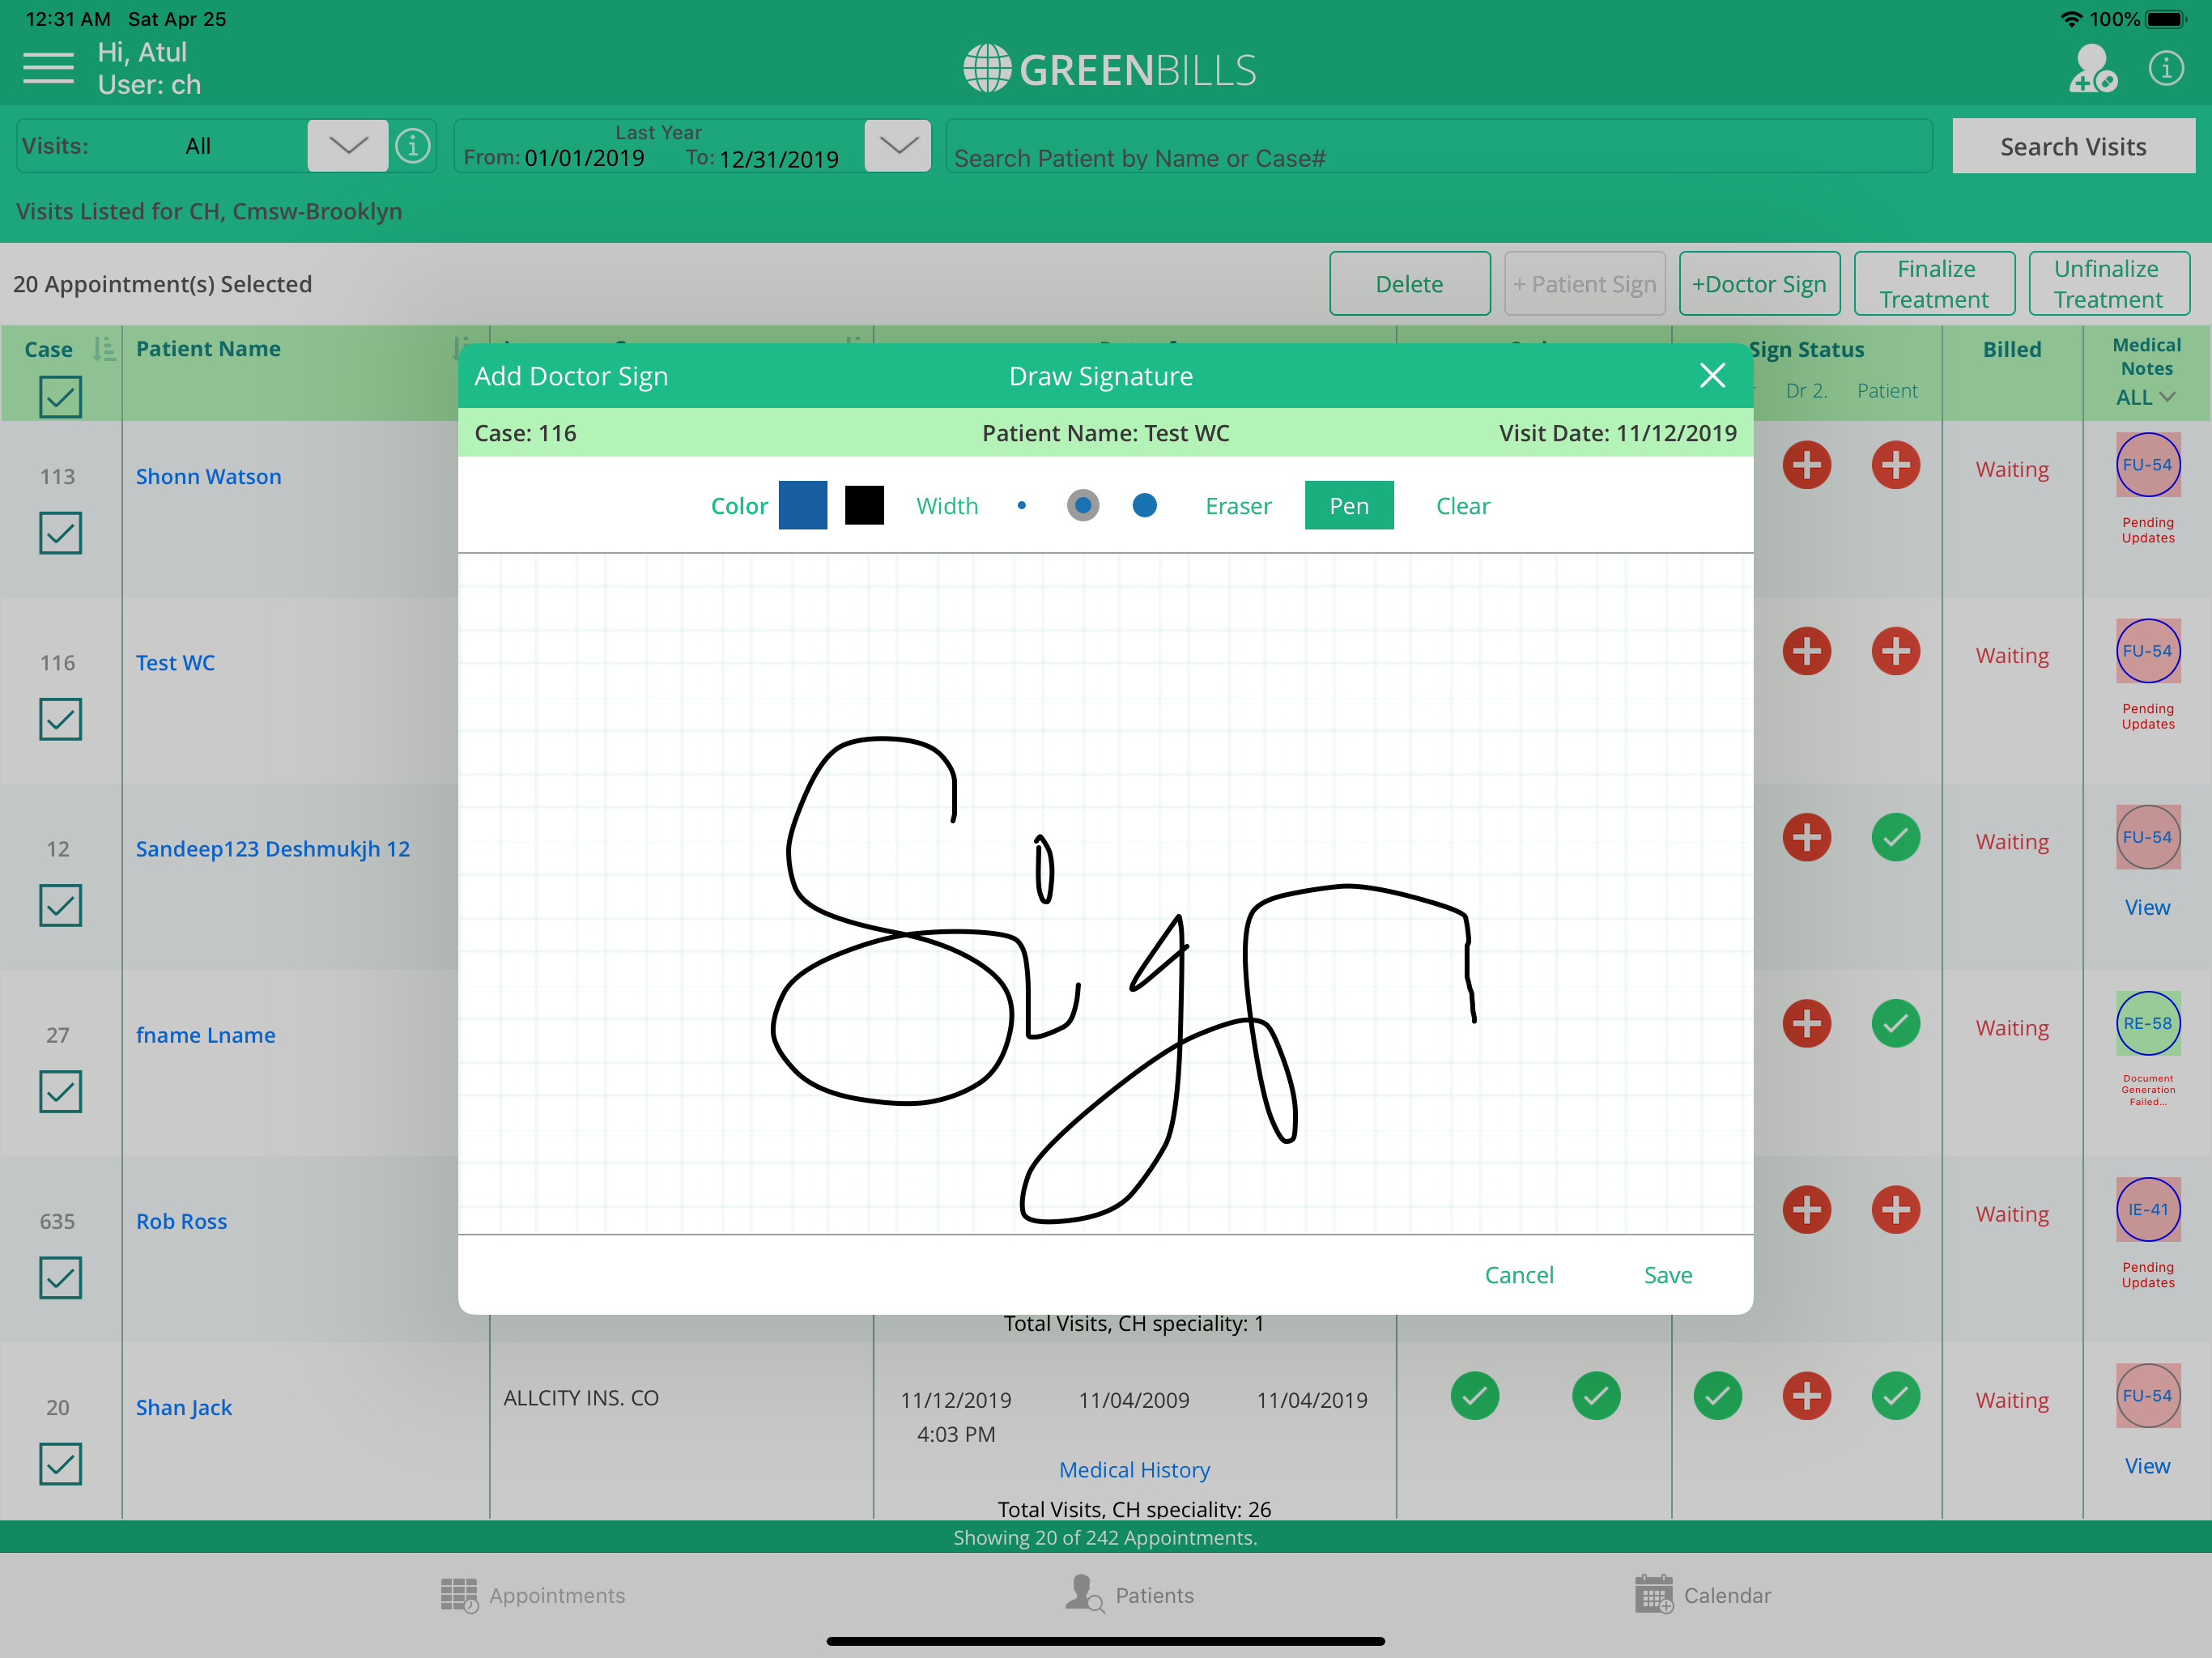Click the From date 01/01/2019
This screenshot has height=1658, width=2212.
point(584,158)
